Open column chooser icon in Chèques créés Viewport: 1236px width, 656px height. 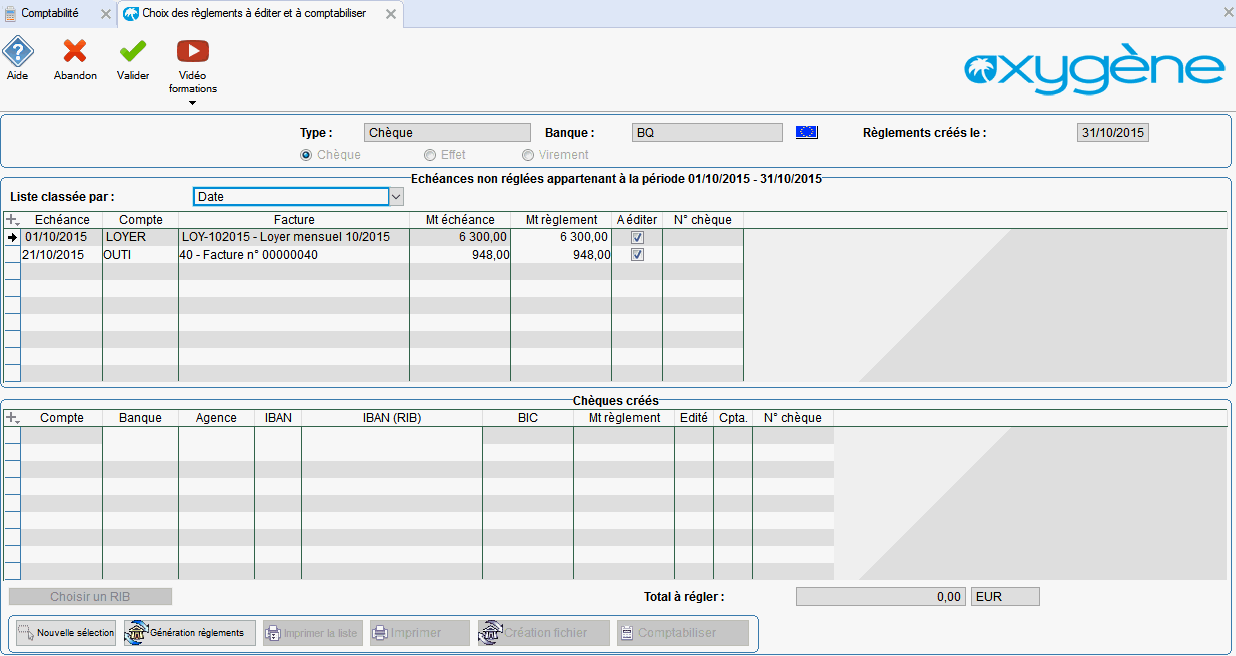pyautogui.click(x=12, y=418)
